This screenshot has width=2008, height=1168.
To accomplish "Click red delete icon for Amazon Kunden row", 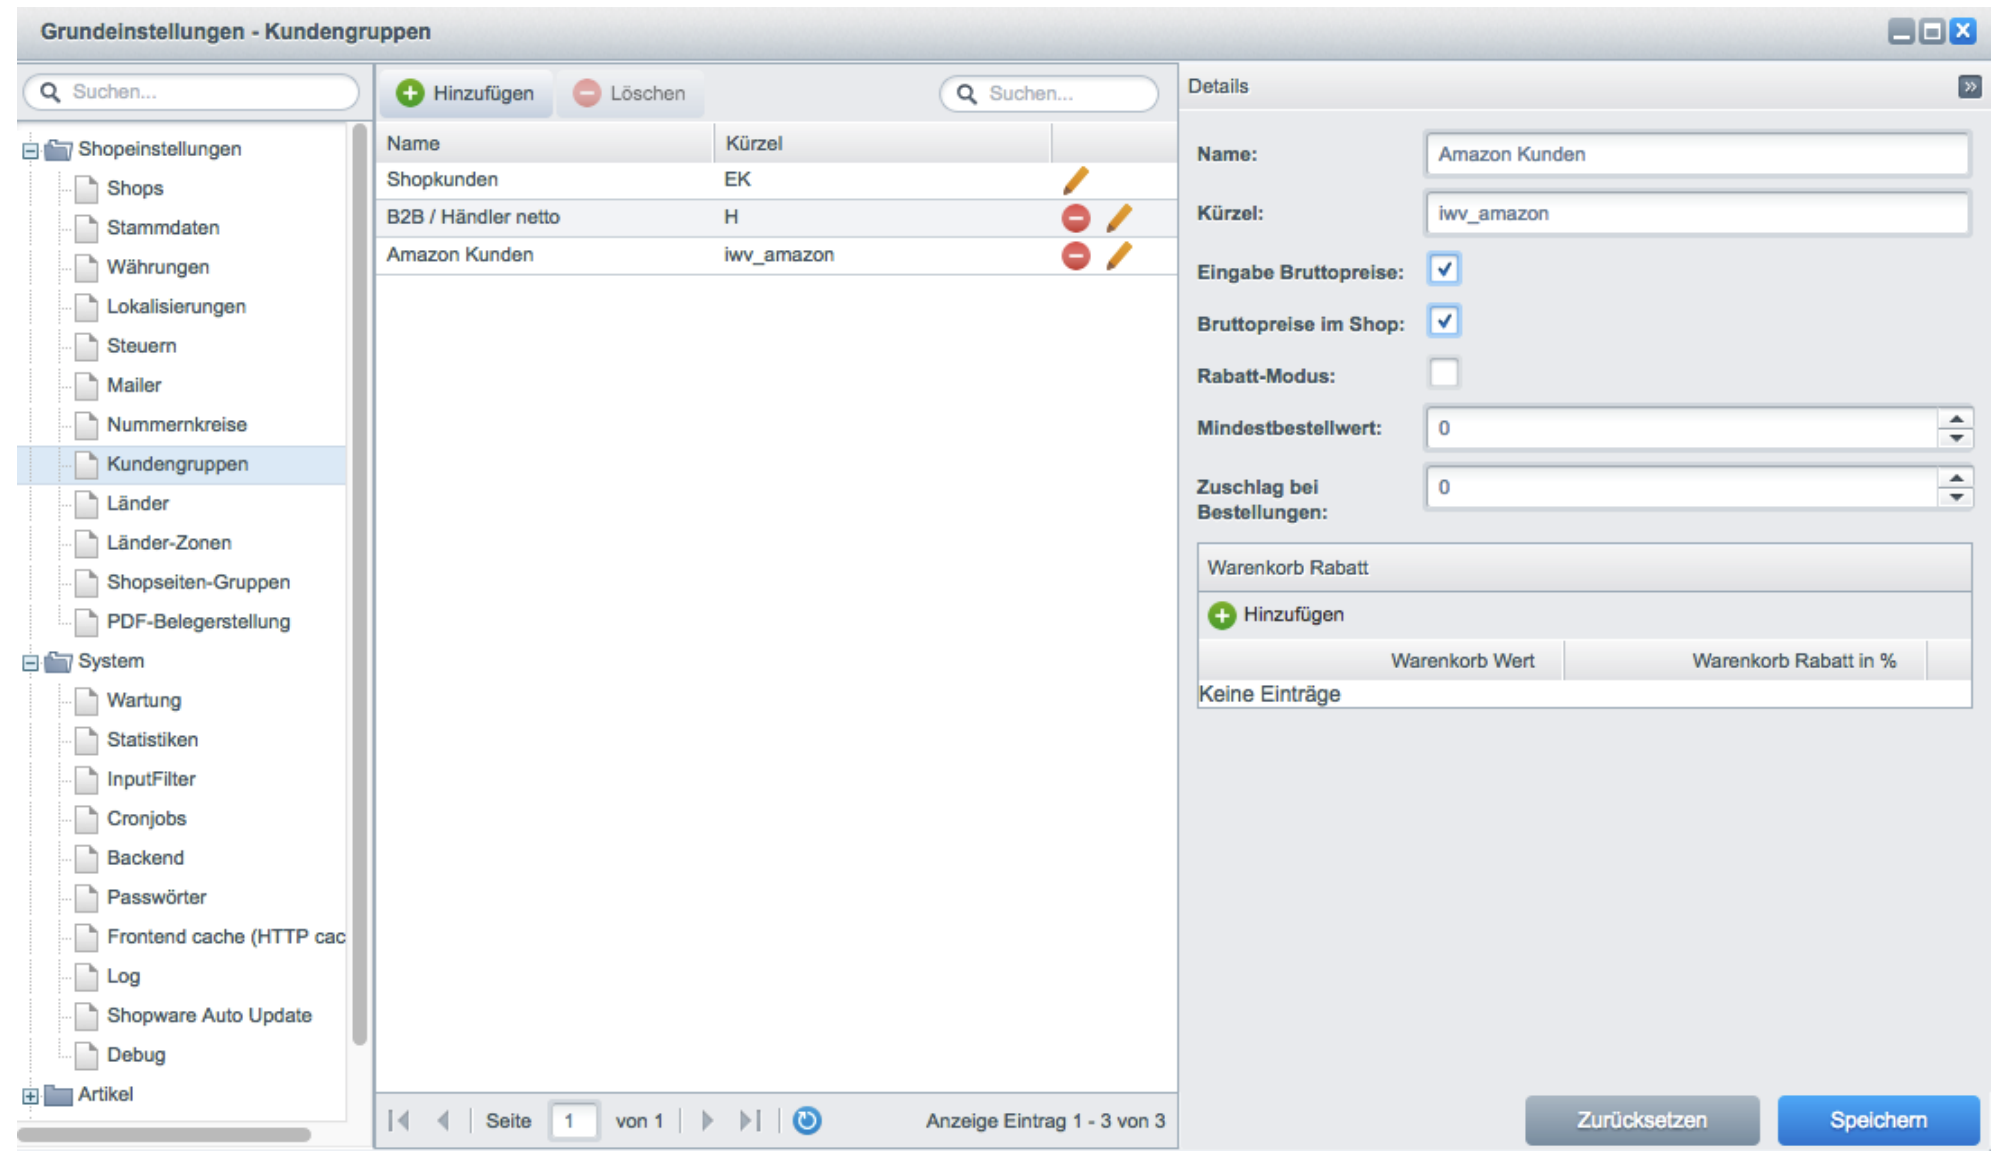I will [1075, 256].
